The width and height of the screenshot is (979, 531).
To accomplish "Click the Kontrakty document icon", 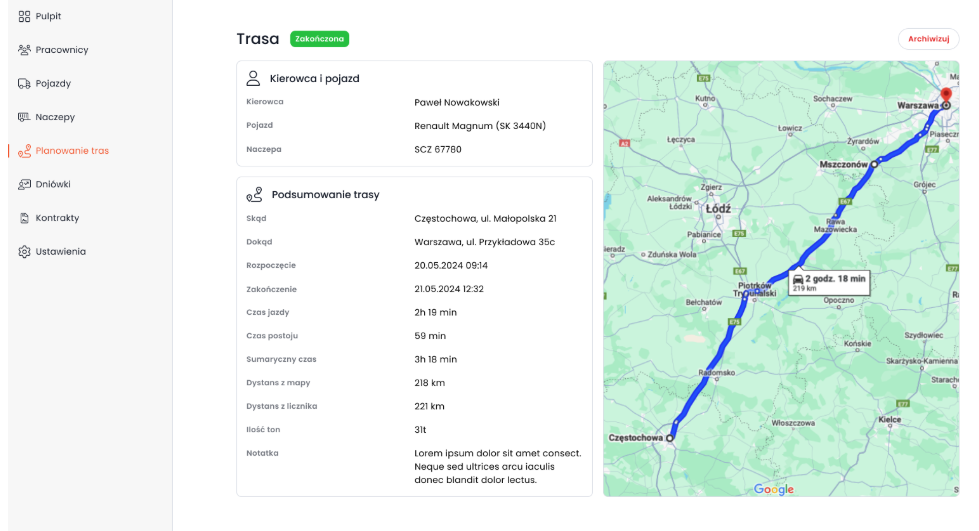I will pyautogui.click(x=24, y=218).
